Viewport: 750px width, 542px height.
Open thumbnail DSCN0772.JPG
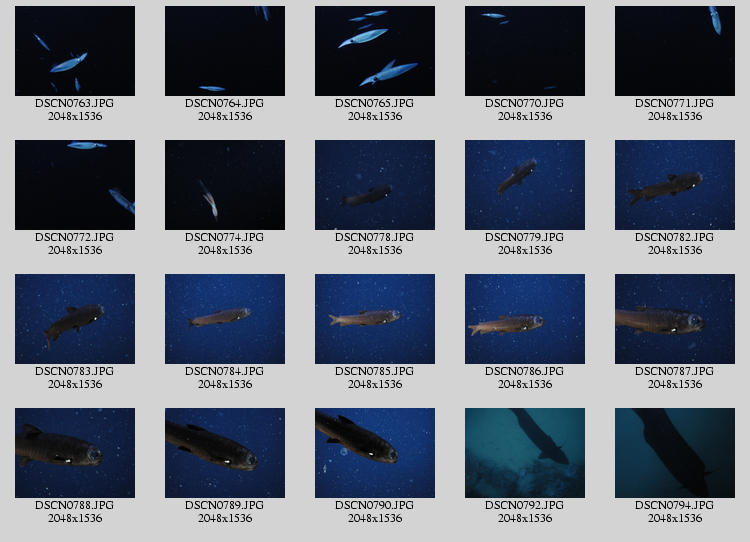74,185
